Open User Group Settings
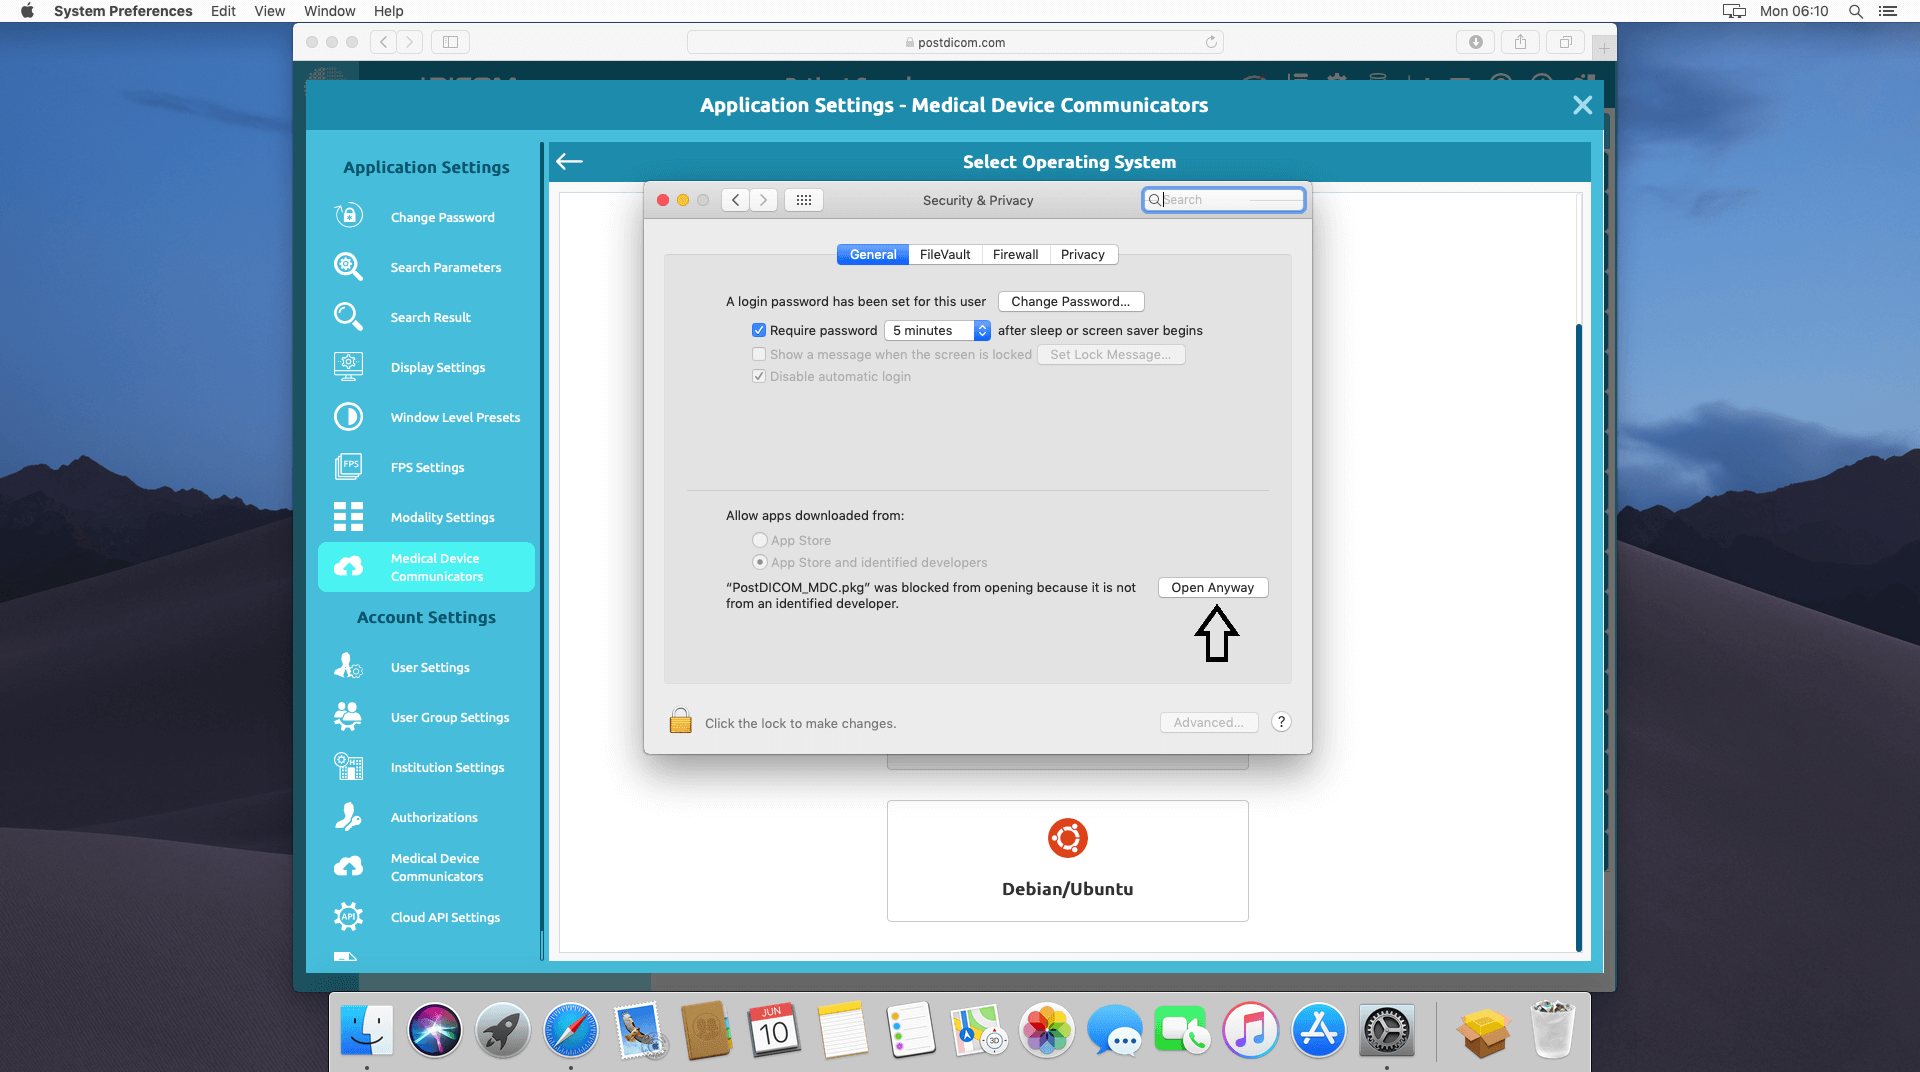Screen dimensions: 1920x1072 (x=426, y=717)
